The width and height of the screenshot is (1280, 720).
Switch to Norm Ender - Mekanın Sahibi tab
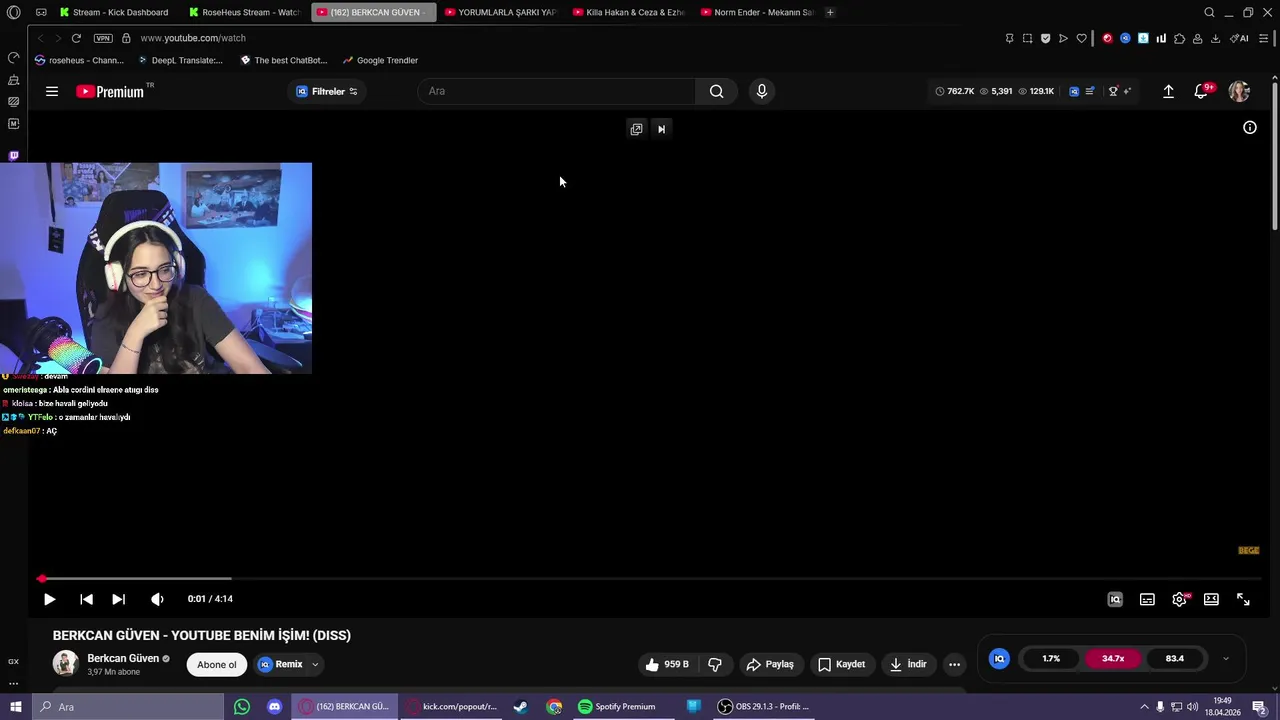[x=757, y=12]
